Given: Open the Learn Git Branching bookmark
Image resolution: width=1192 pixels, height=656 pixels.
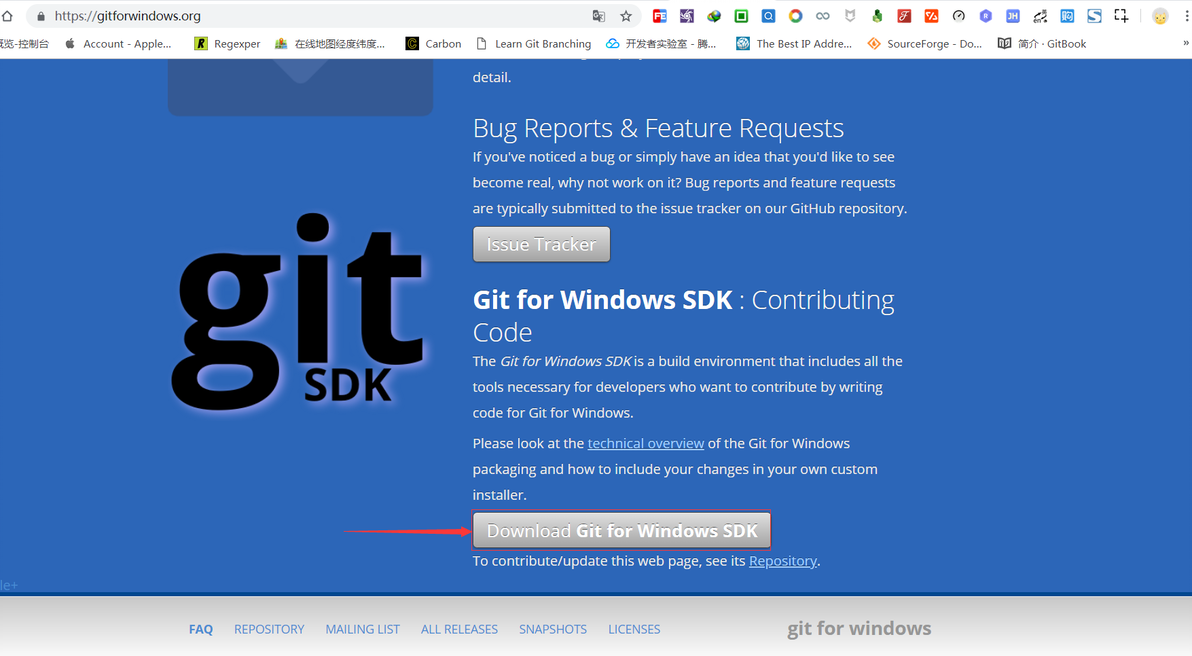Looking at the screenshot, I should click(533, 43).
